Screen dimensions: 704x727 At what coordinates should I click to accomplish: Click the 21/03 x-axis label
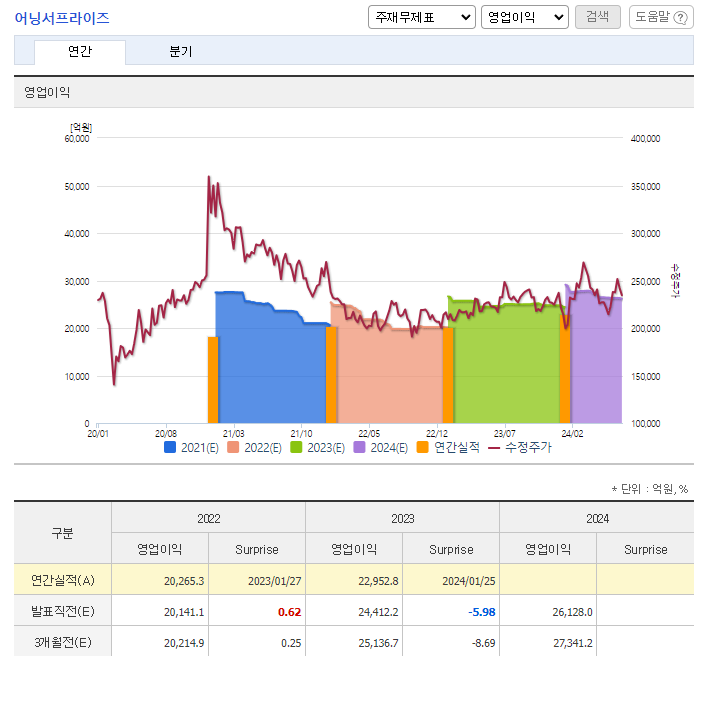tap(233, 434)
